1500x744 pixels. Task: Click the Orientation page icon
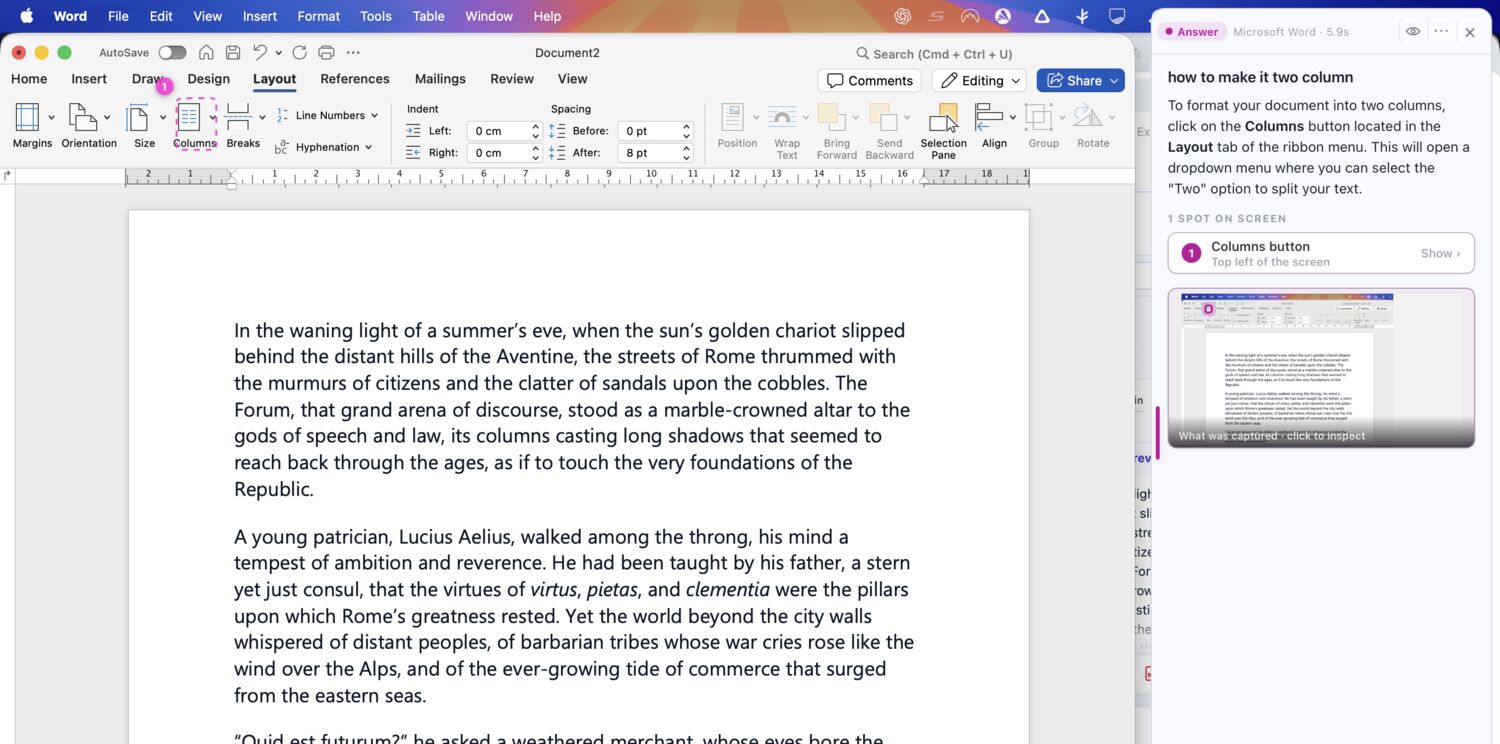point(83,118)
